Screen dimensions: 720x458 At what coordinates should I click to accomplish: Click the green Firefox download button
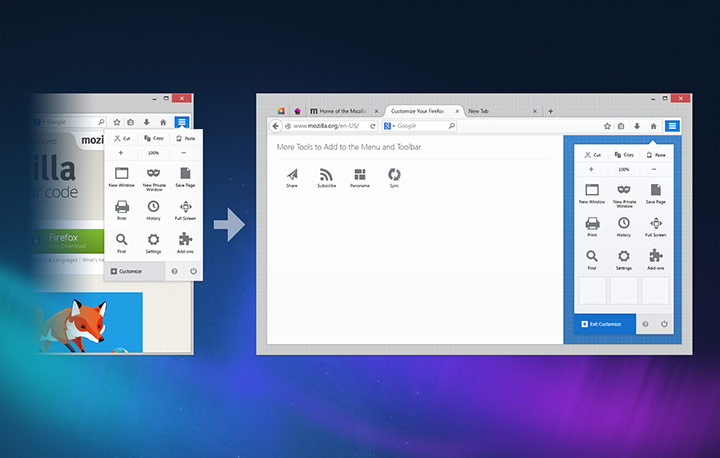(x=68, y=241)
